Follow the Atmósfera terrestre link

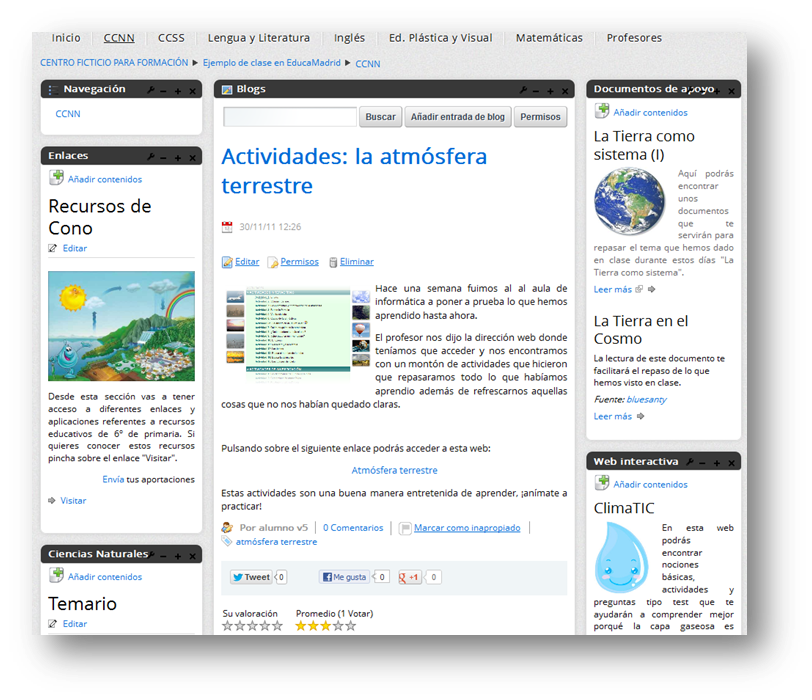tap(394, 470)
